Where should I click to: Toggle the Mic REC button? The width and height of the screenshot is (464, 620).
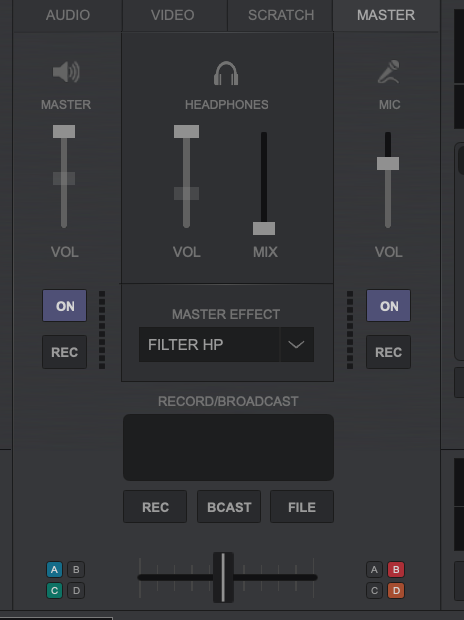(x=388, y=352)
